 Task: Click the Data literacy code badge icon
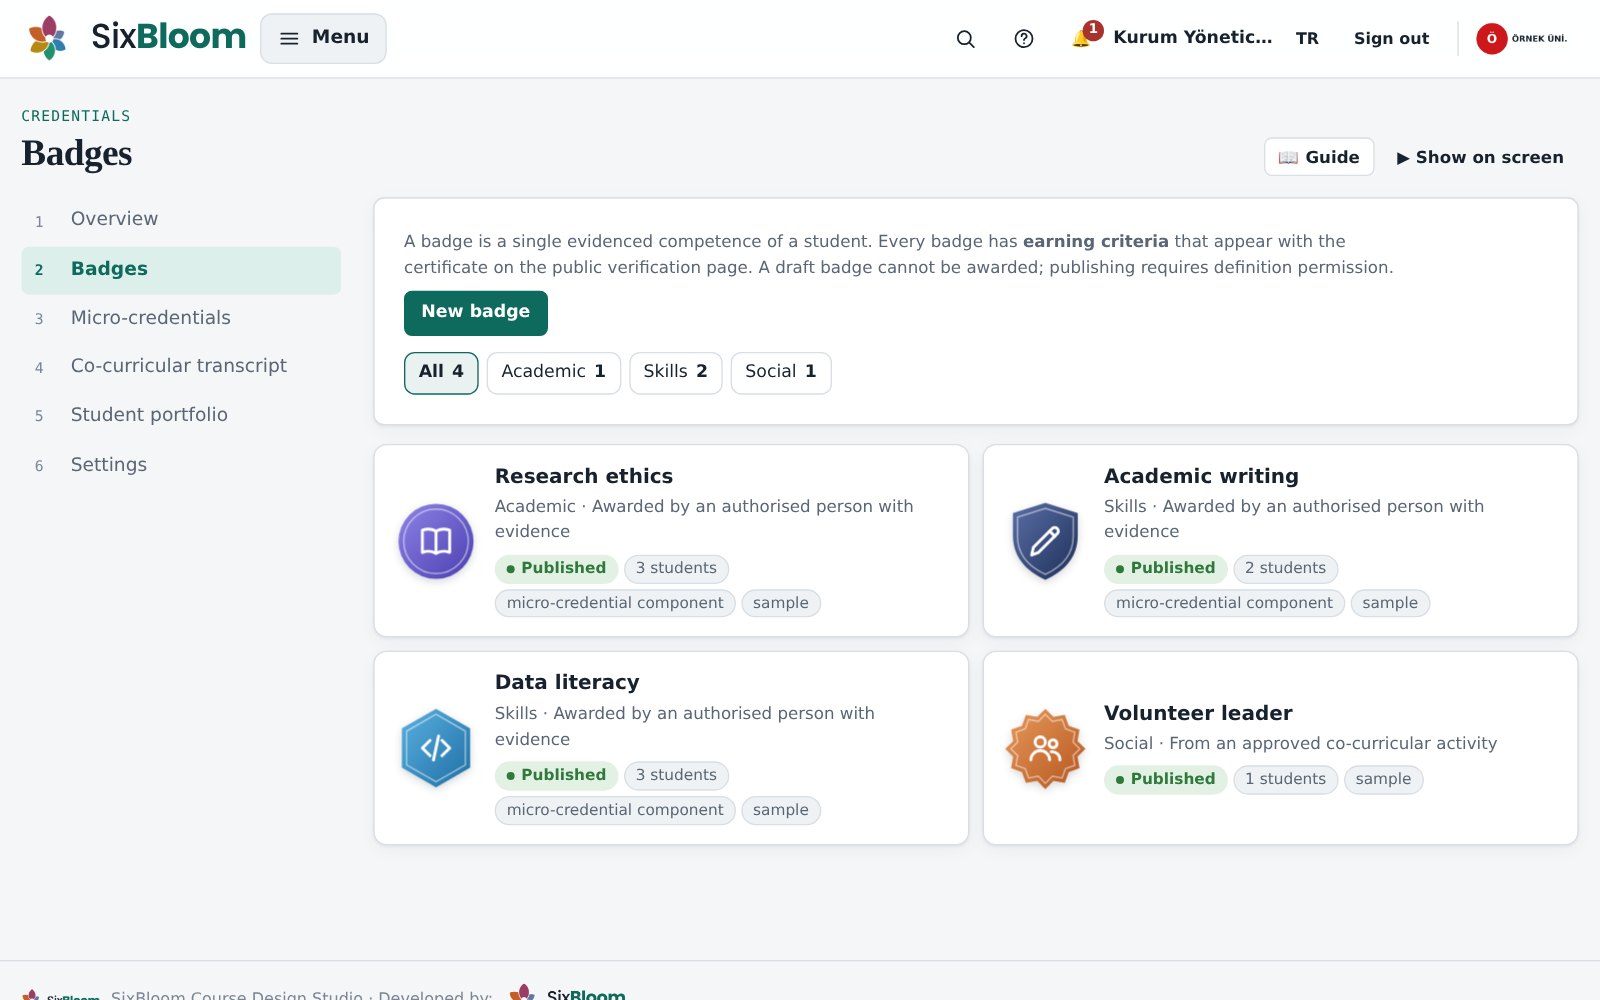click(x=436, y=748)
